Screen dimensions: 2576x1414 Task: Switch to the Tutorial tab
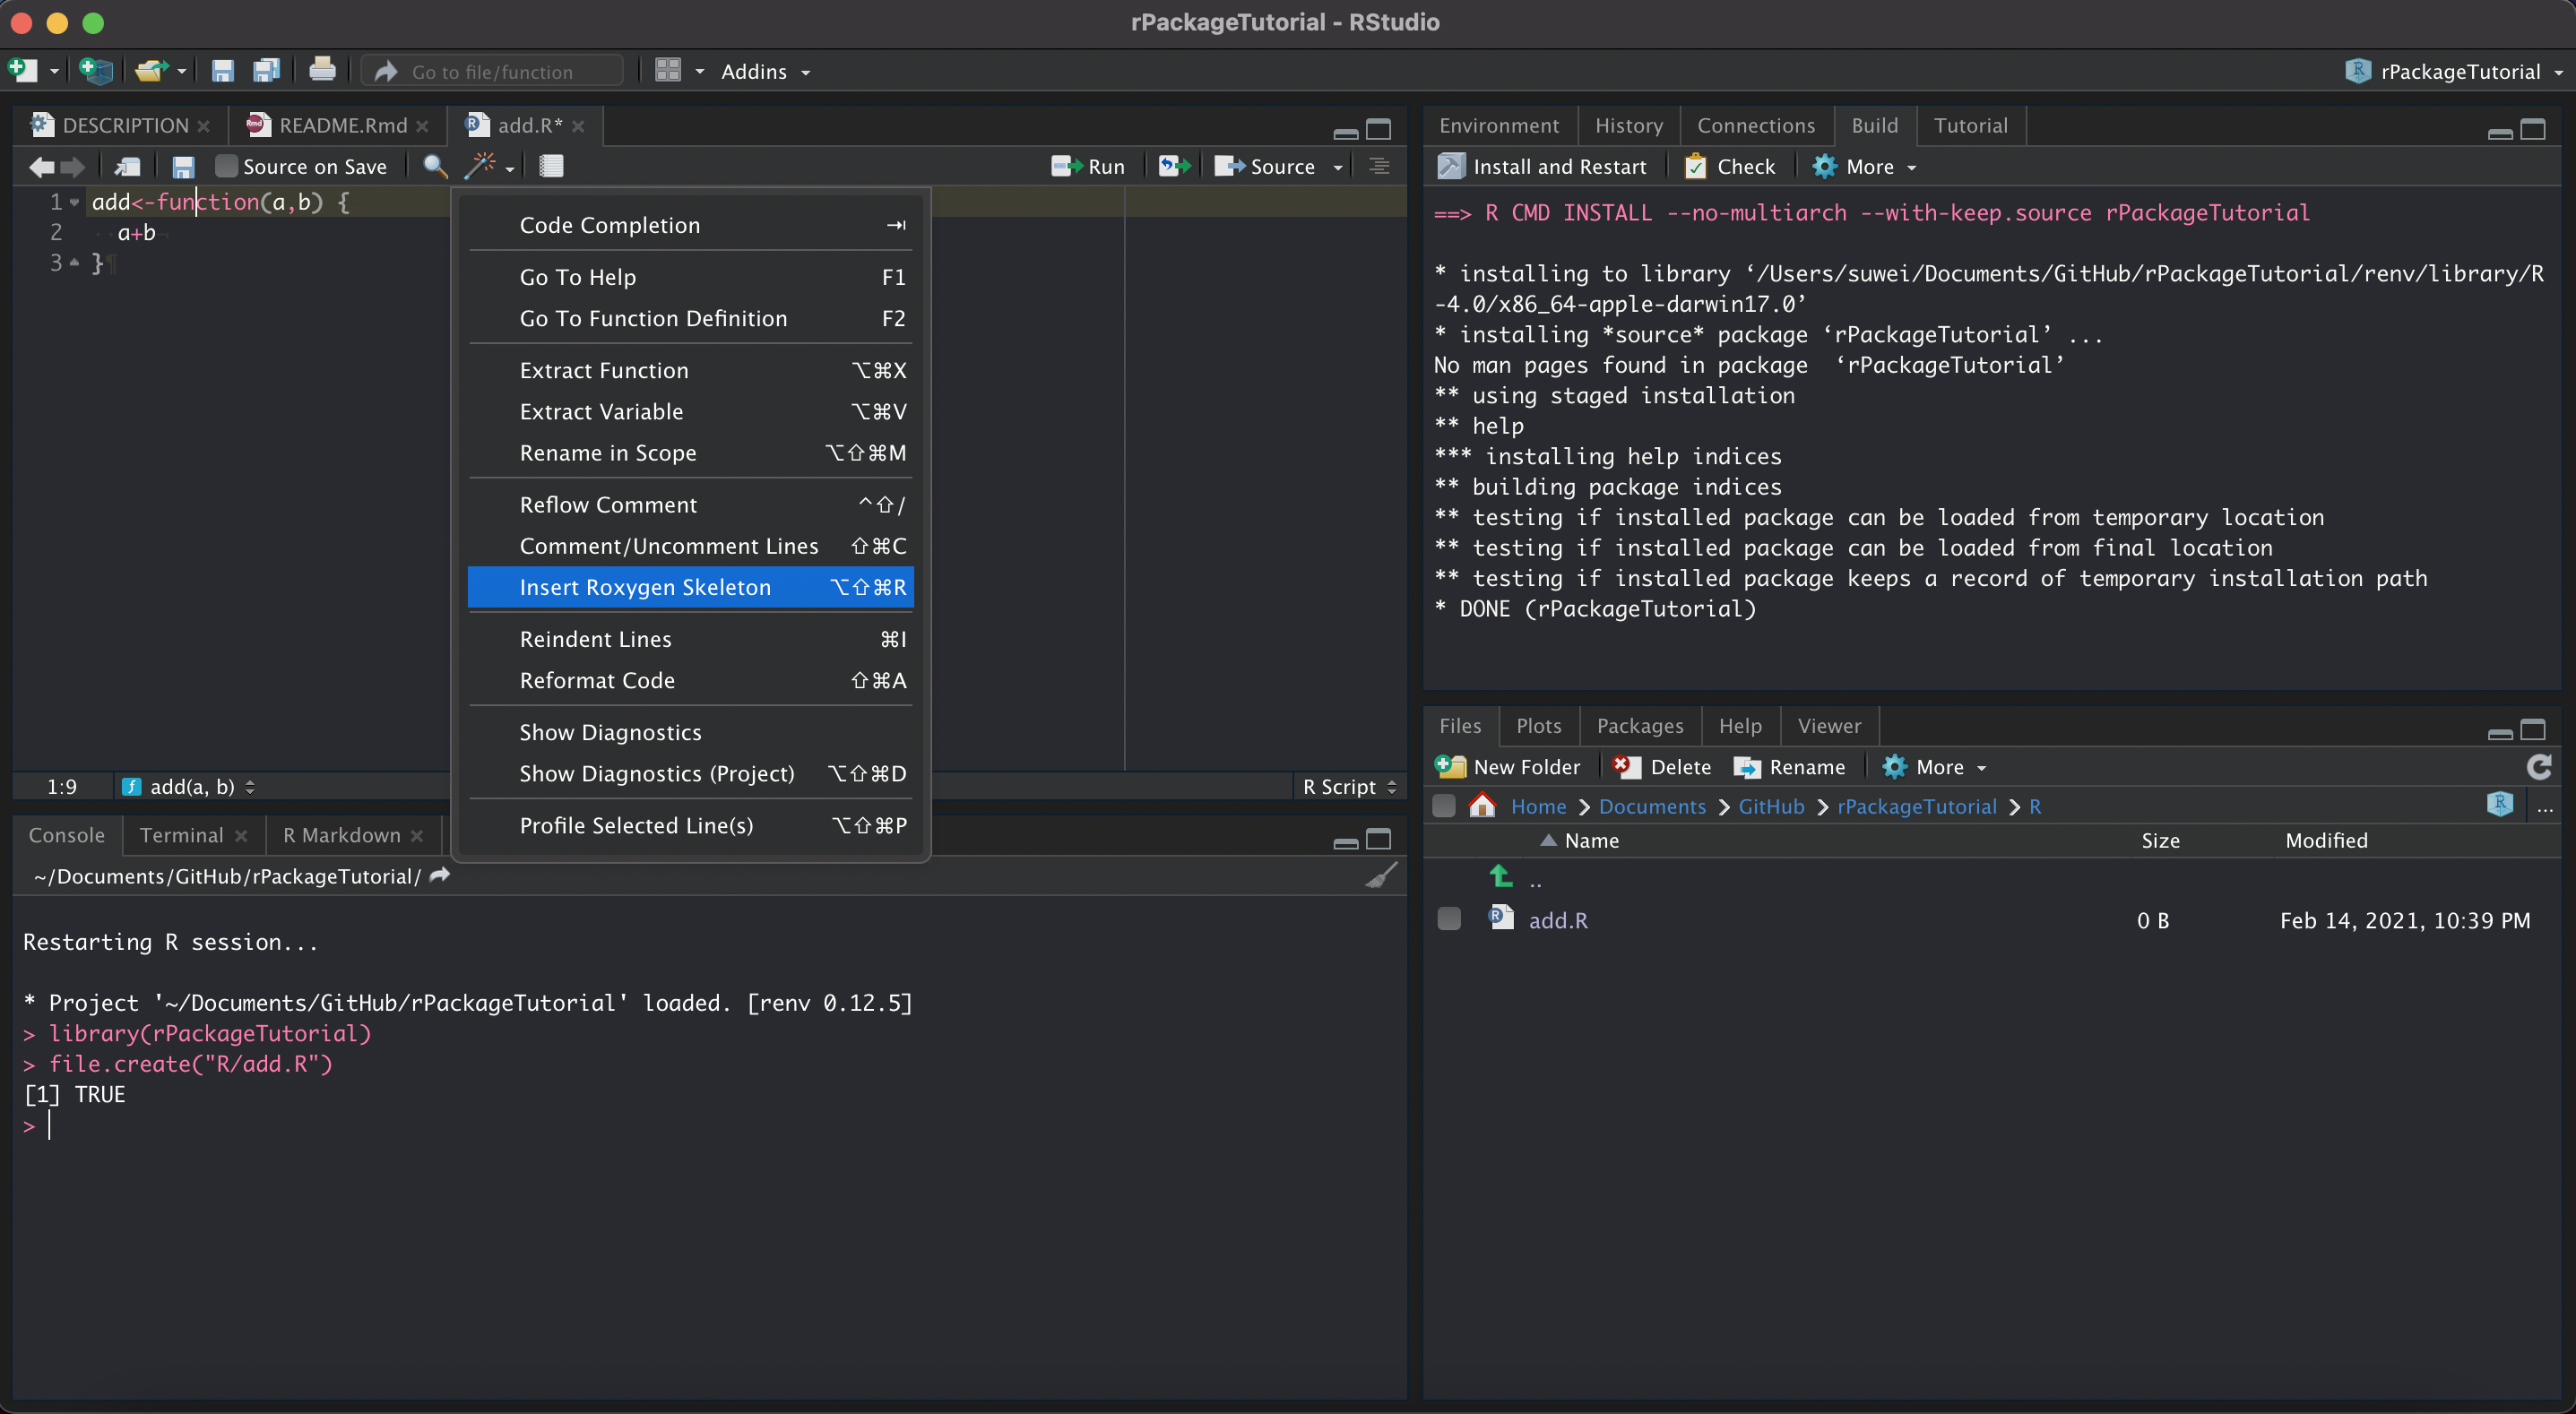pos(1970,124)
